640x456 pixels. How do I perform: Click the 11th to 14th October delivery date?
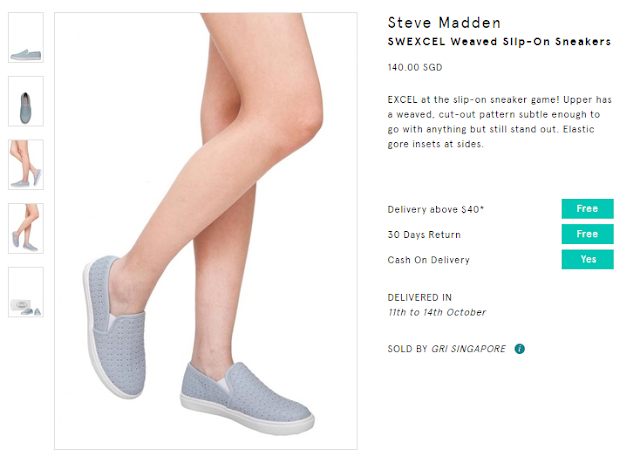(x=437, y=313)
